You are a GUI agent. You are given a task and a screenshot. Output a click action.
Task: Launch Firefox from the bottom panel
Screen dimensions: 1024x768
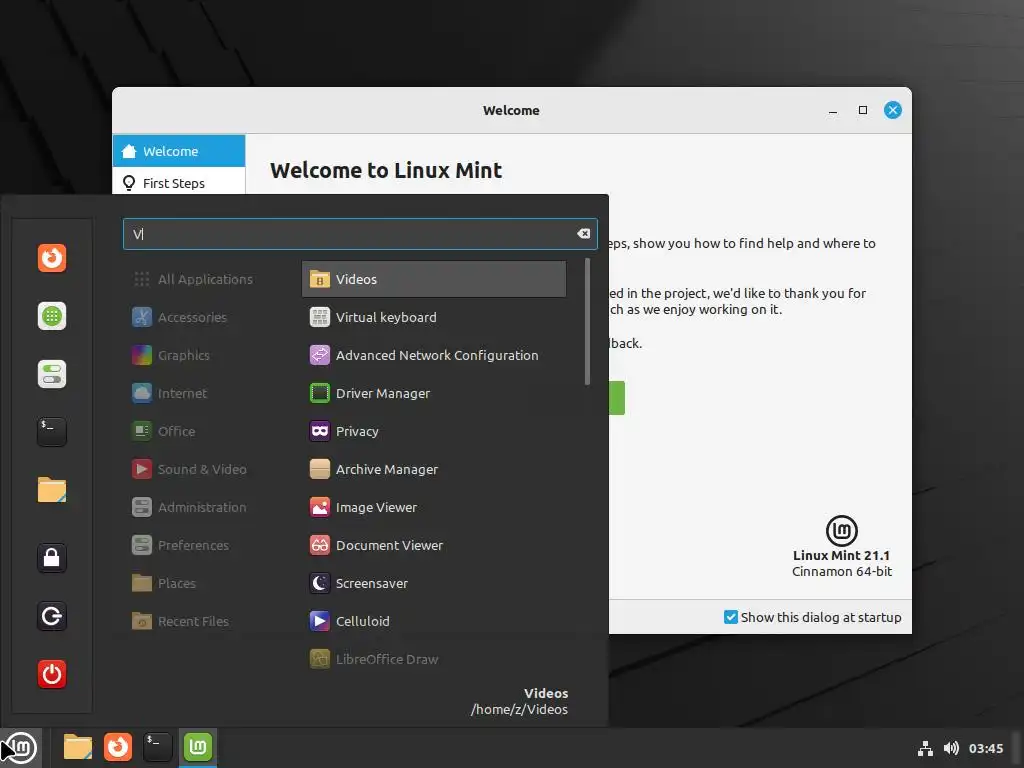118,747
